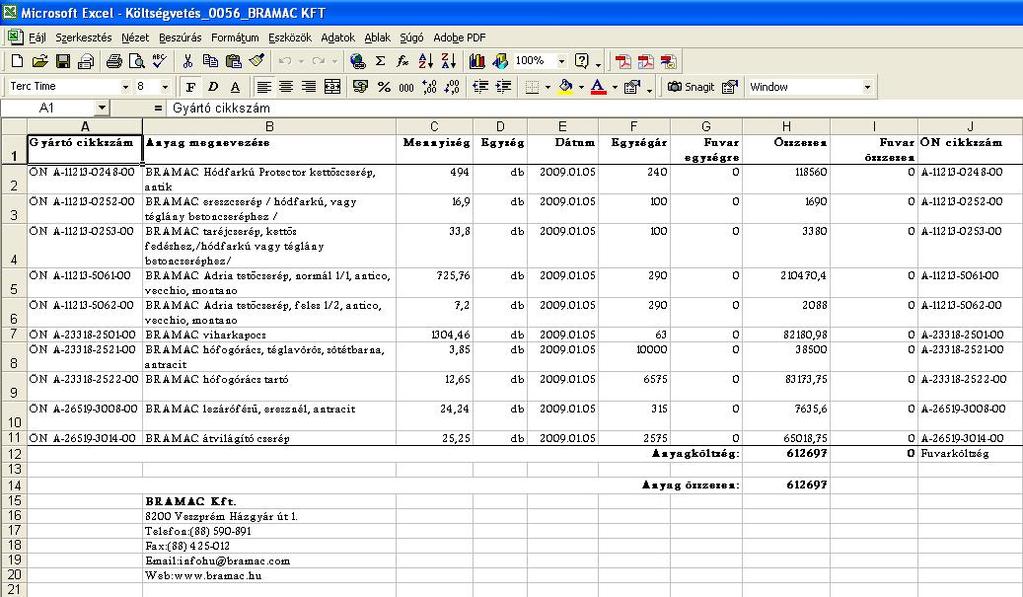Open the borders dropdown arrow
This screenshot has width=1023, height=597.
[547, 87]
